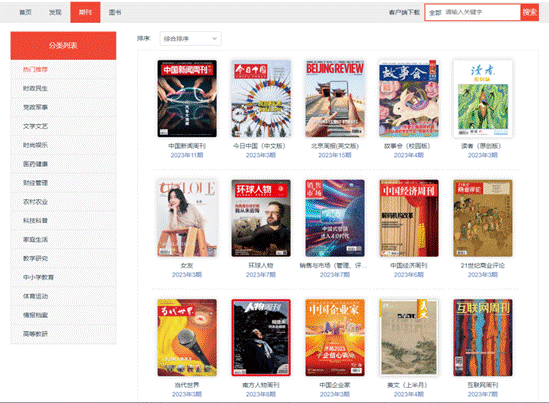This screenshot has height=403, width=549.
Task: Open the 中国经济周刊 cover thumbnail
Action: [409, 218]
